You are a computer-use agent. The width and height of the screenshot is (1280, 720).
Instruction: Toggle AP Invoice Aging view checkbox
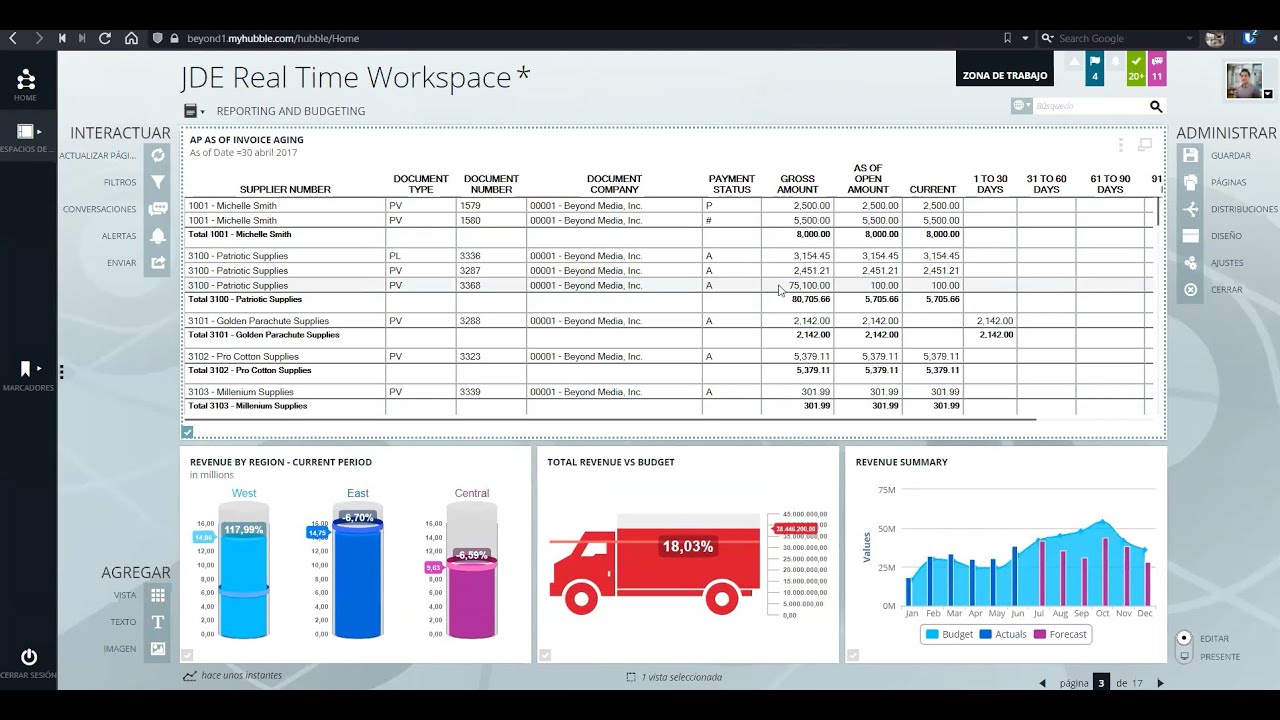pos(187,432)
